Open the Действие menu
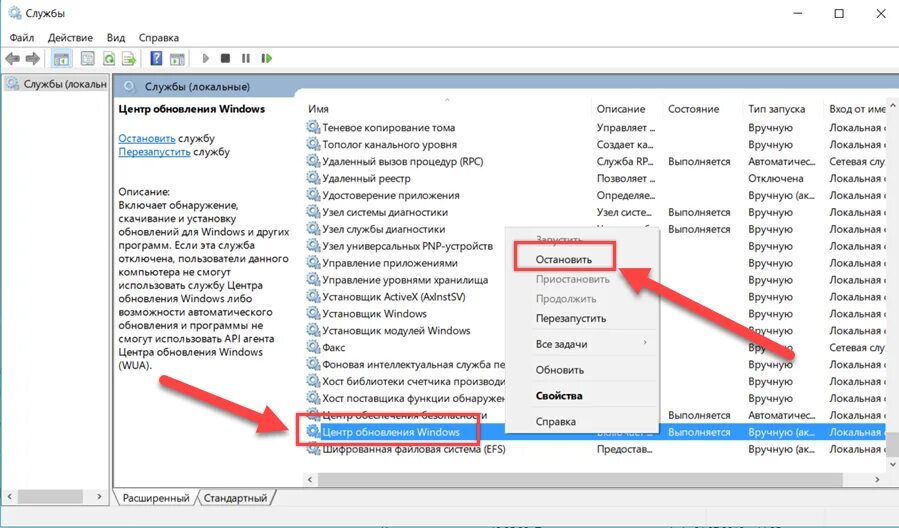 pos(70,38)
